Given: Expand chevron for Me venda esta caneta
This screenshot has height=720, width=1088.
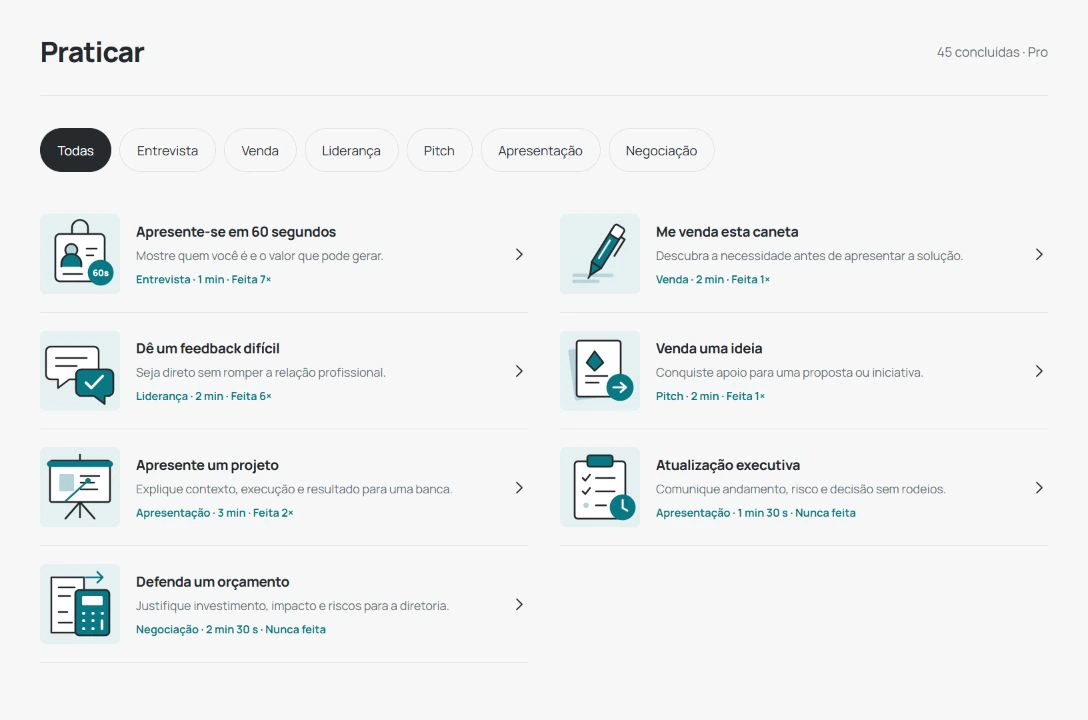Looking at the screenshot, I should click(x=1039, y=255).
